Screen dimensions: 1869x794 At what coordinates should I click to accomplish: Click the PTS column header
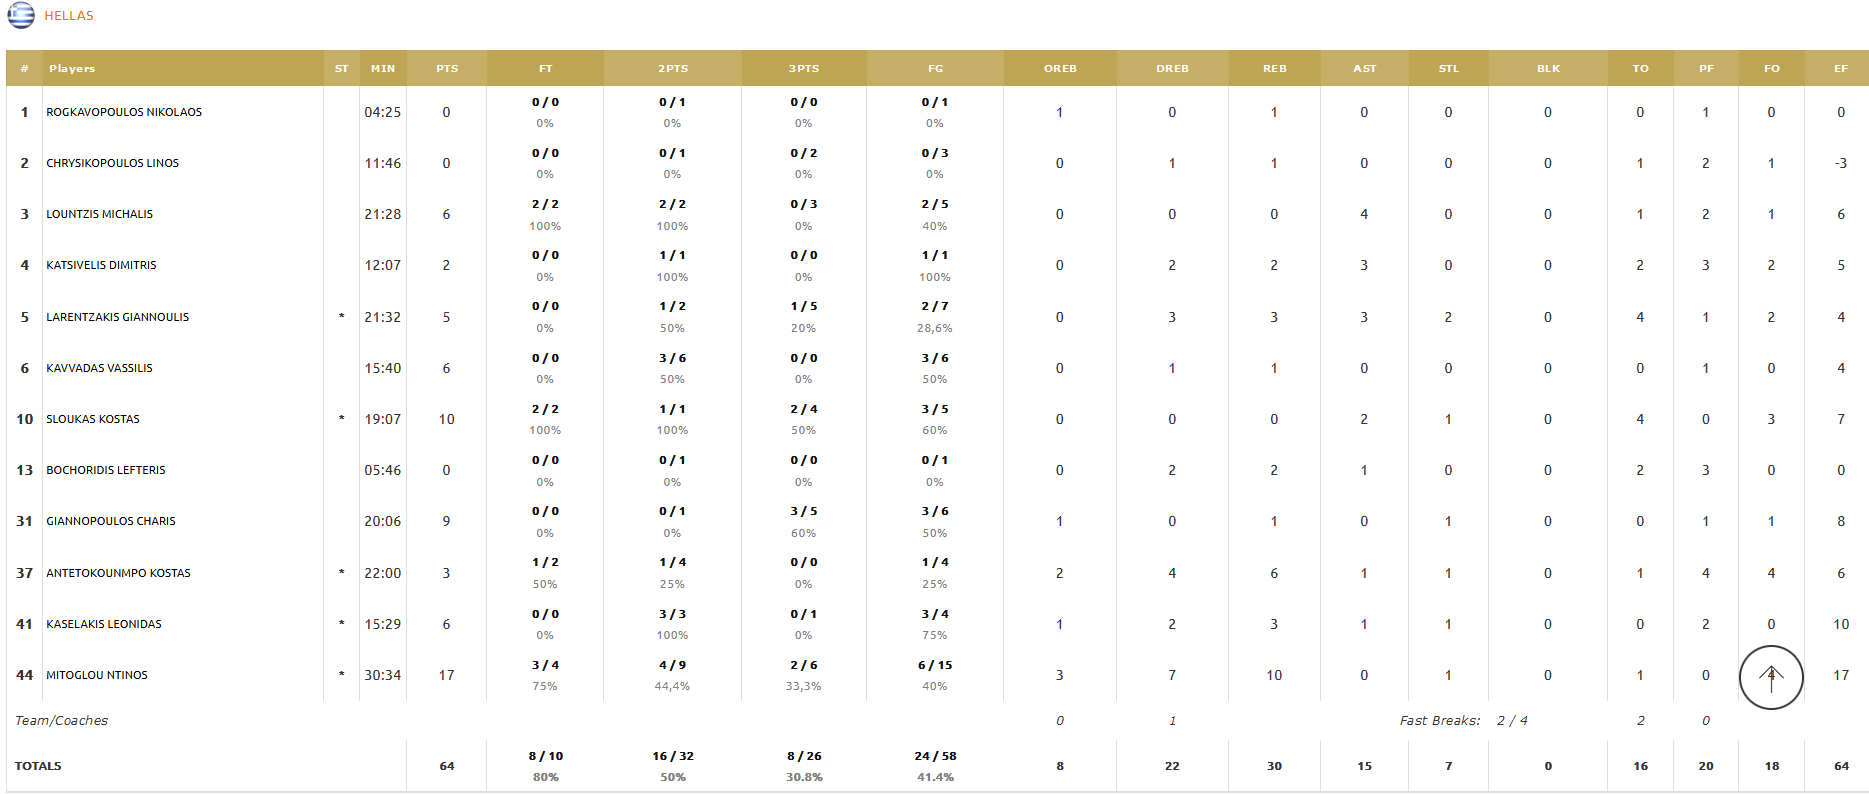(447, 69)
